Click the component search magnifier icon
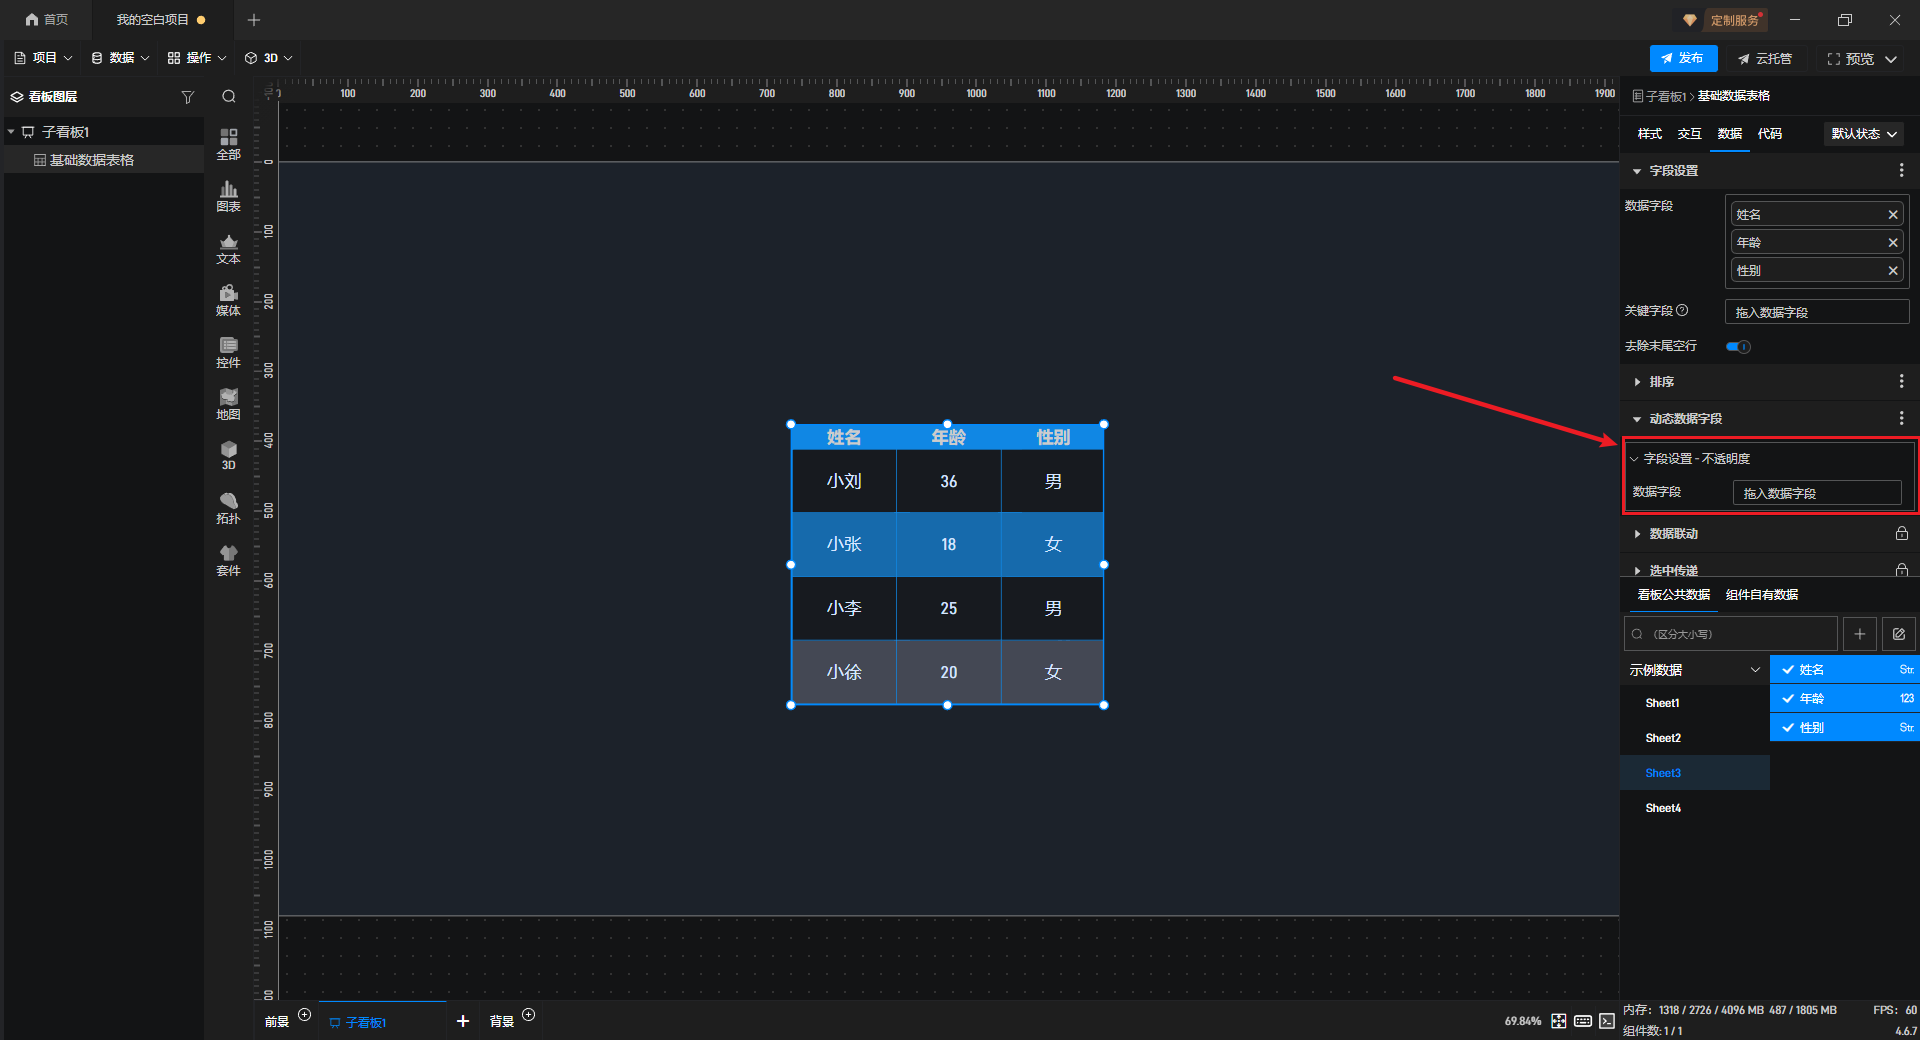Screen dimensions: 1920x1040 pos(229,97)
